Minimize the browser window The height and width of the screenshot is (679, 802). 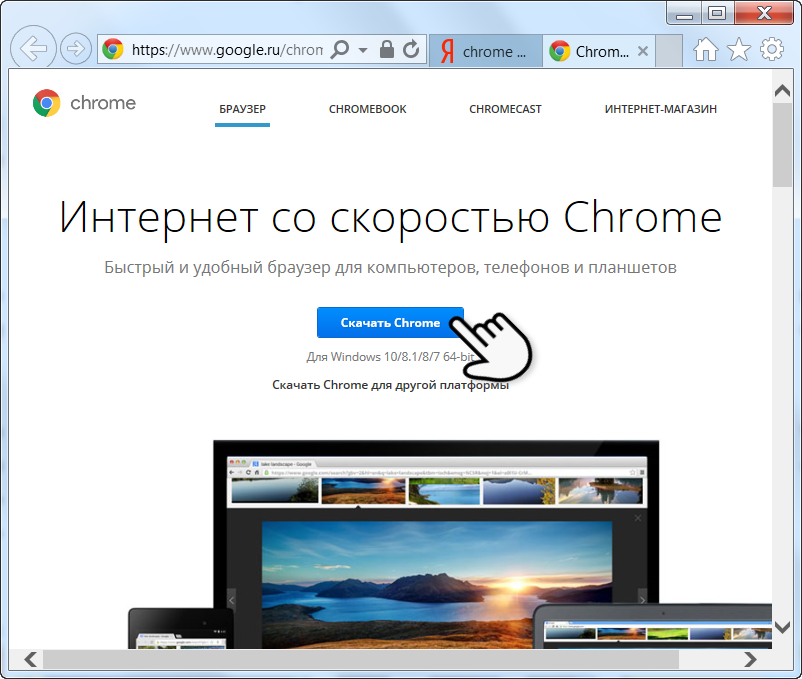point(684,13)
